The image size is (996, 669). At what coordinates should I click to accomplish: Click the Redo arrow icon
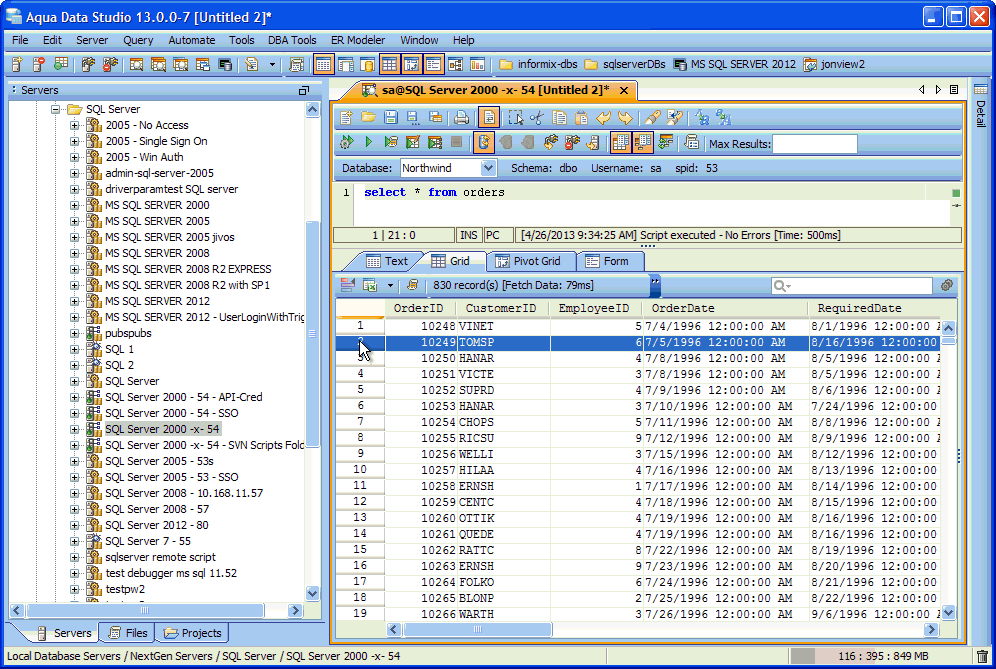pos(626,118)
